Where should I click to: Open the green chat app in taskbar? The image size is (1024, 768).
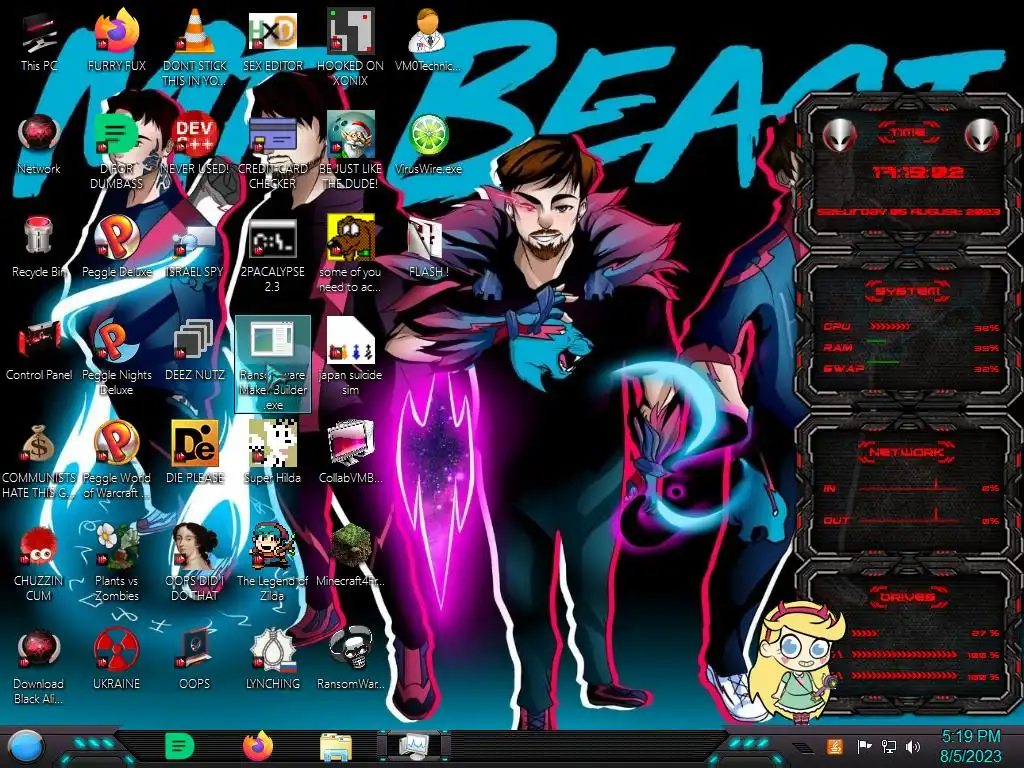click(179, 746)
